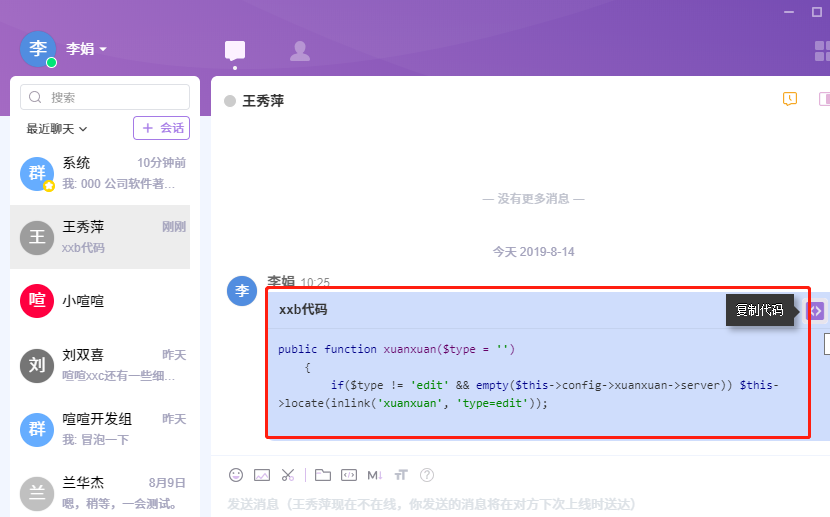This screenshot has height=517, width=830.
Task: Switch to the contacts tab
Action: click(299, 49)
